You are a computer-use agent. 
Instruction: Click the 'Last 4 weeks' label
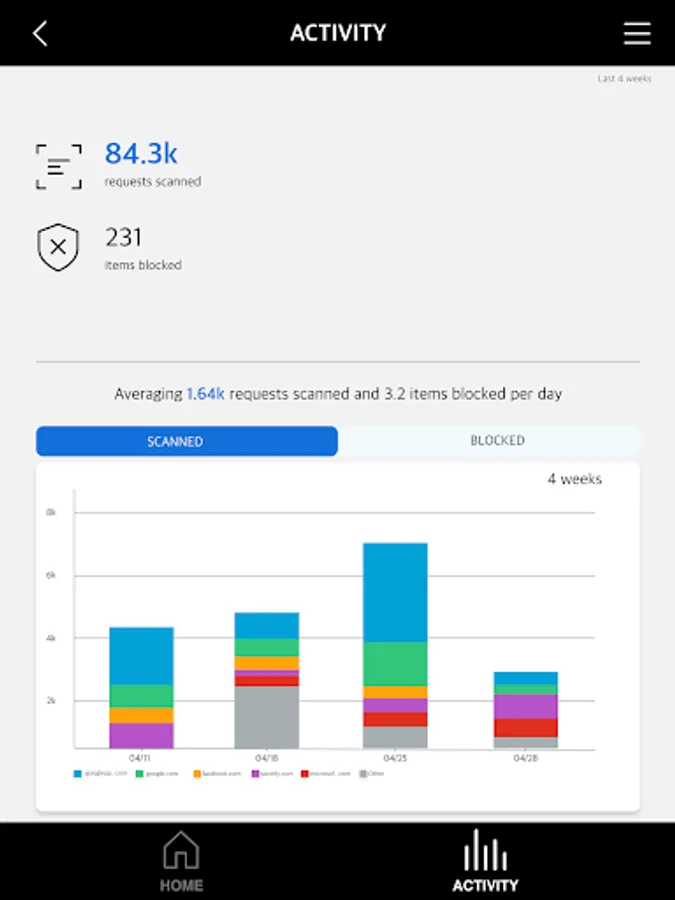pyautogui.click(x=624, y=78)
